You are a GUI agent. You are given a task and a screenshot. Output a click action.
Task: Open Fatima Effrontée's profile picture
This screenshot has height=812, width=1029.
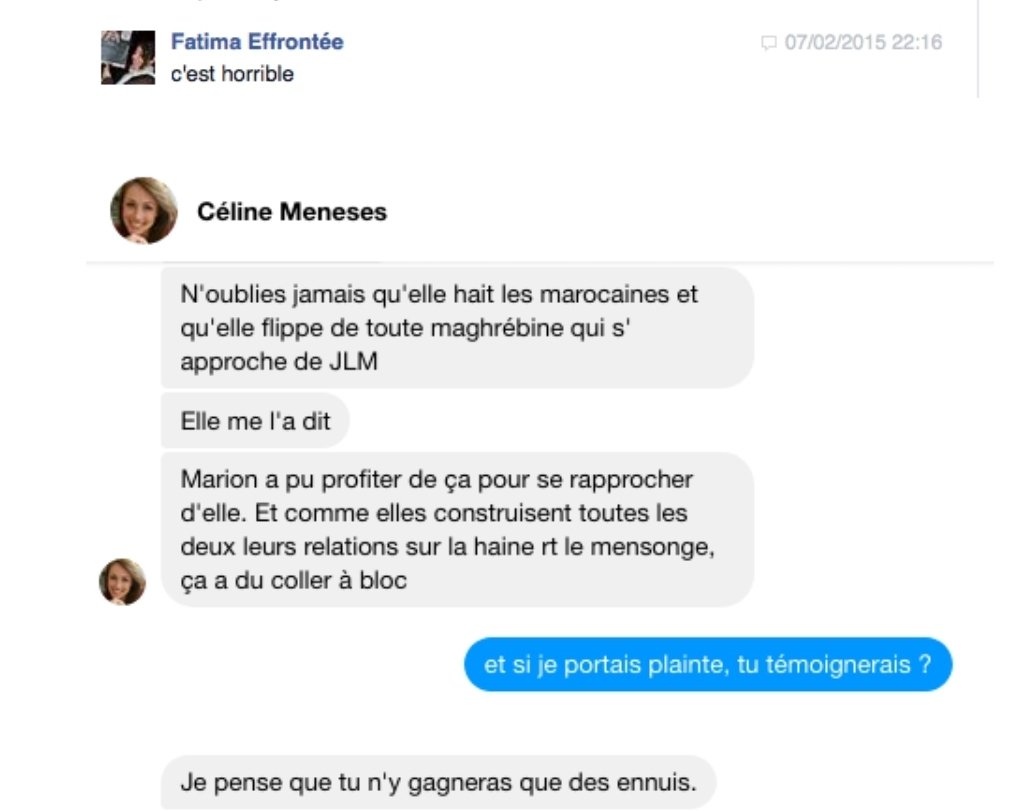(x=128, y=57)
